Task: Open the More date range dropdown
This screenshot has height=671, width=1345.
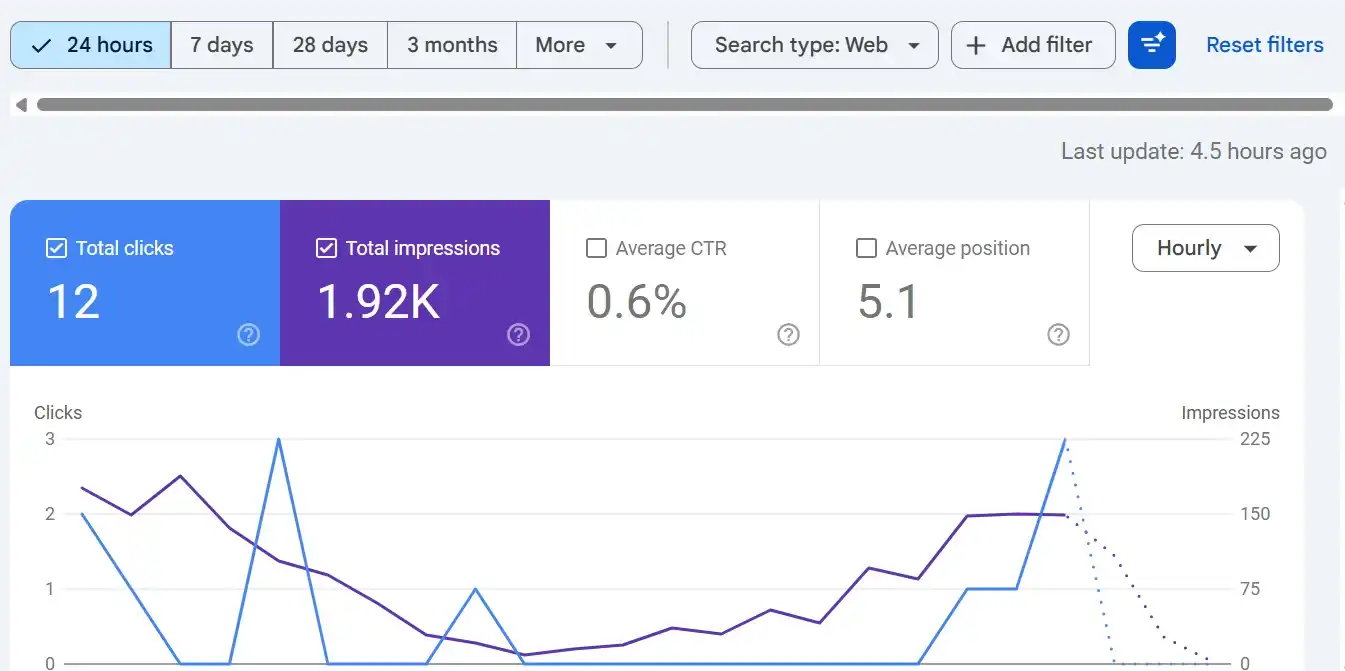Action: click(x=579, y=45)
